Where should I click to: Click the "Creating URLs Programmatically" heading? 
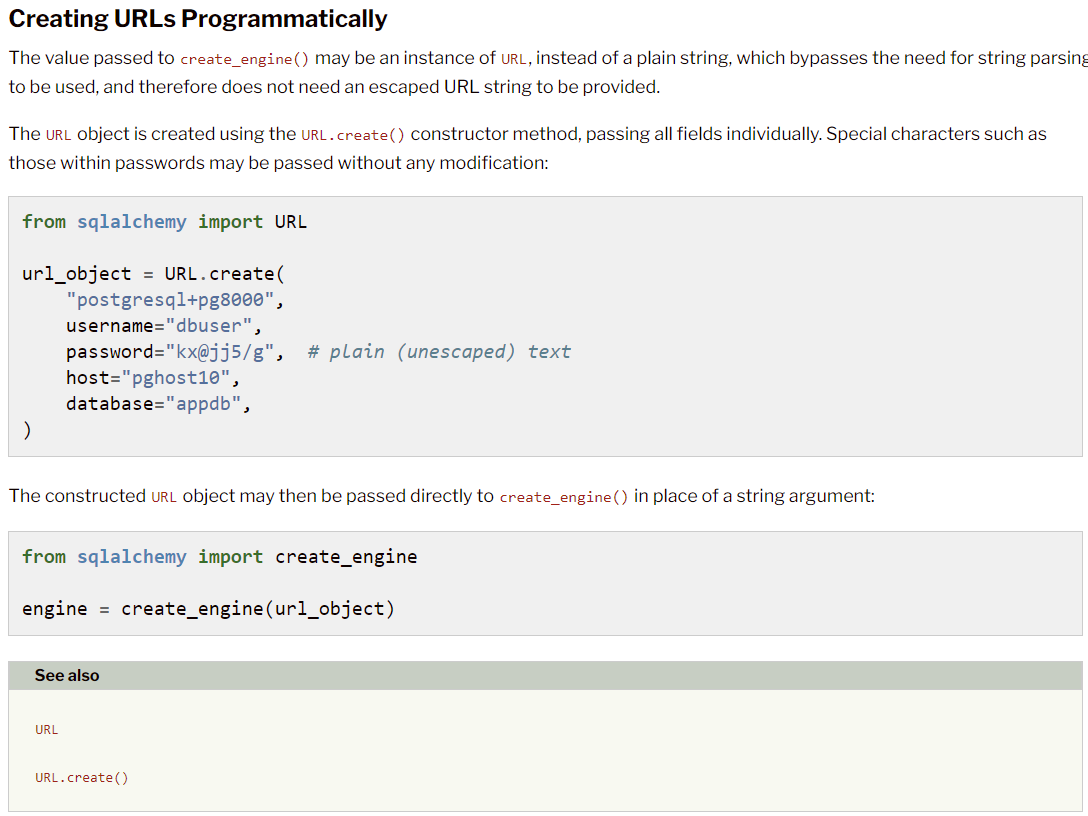point(198,19)
